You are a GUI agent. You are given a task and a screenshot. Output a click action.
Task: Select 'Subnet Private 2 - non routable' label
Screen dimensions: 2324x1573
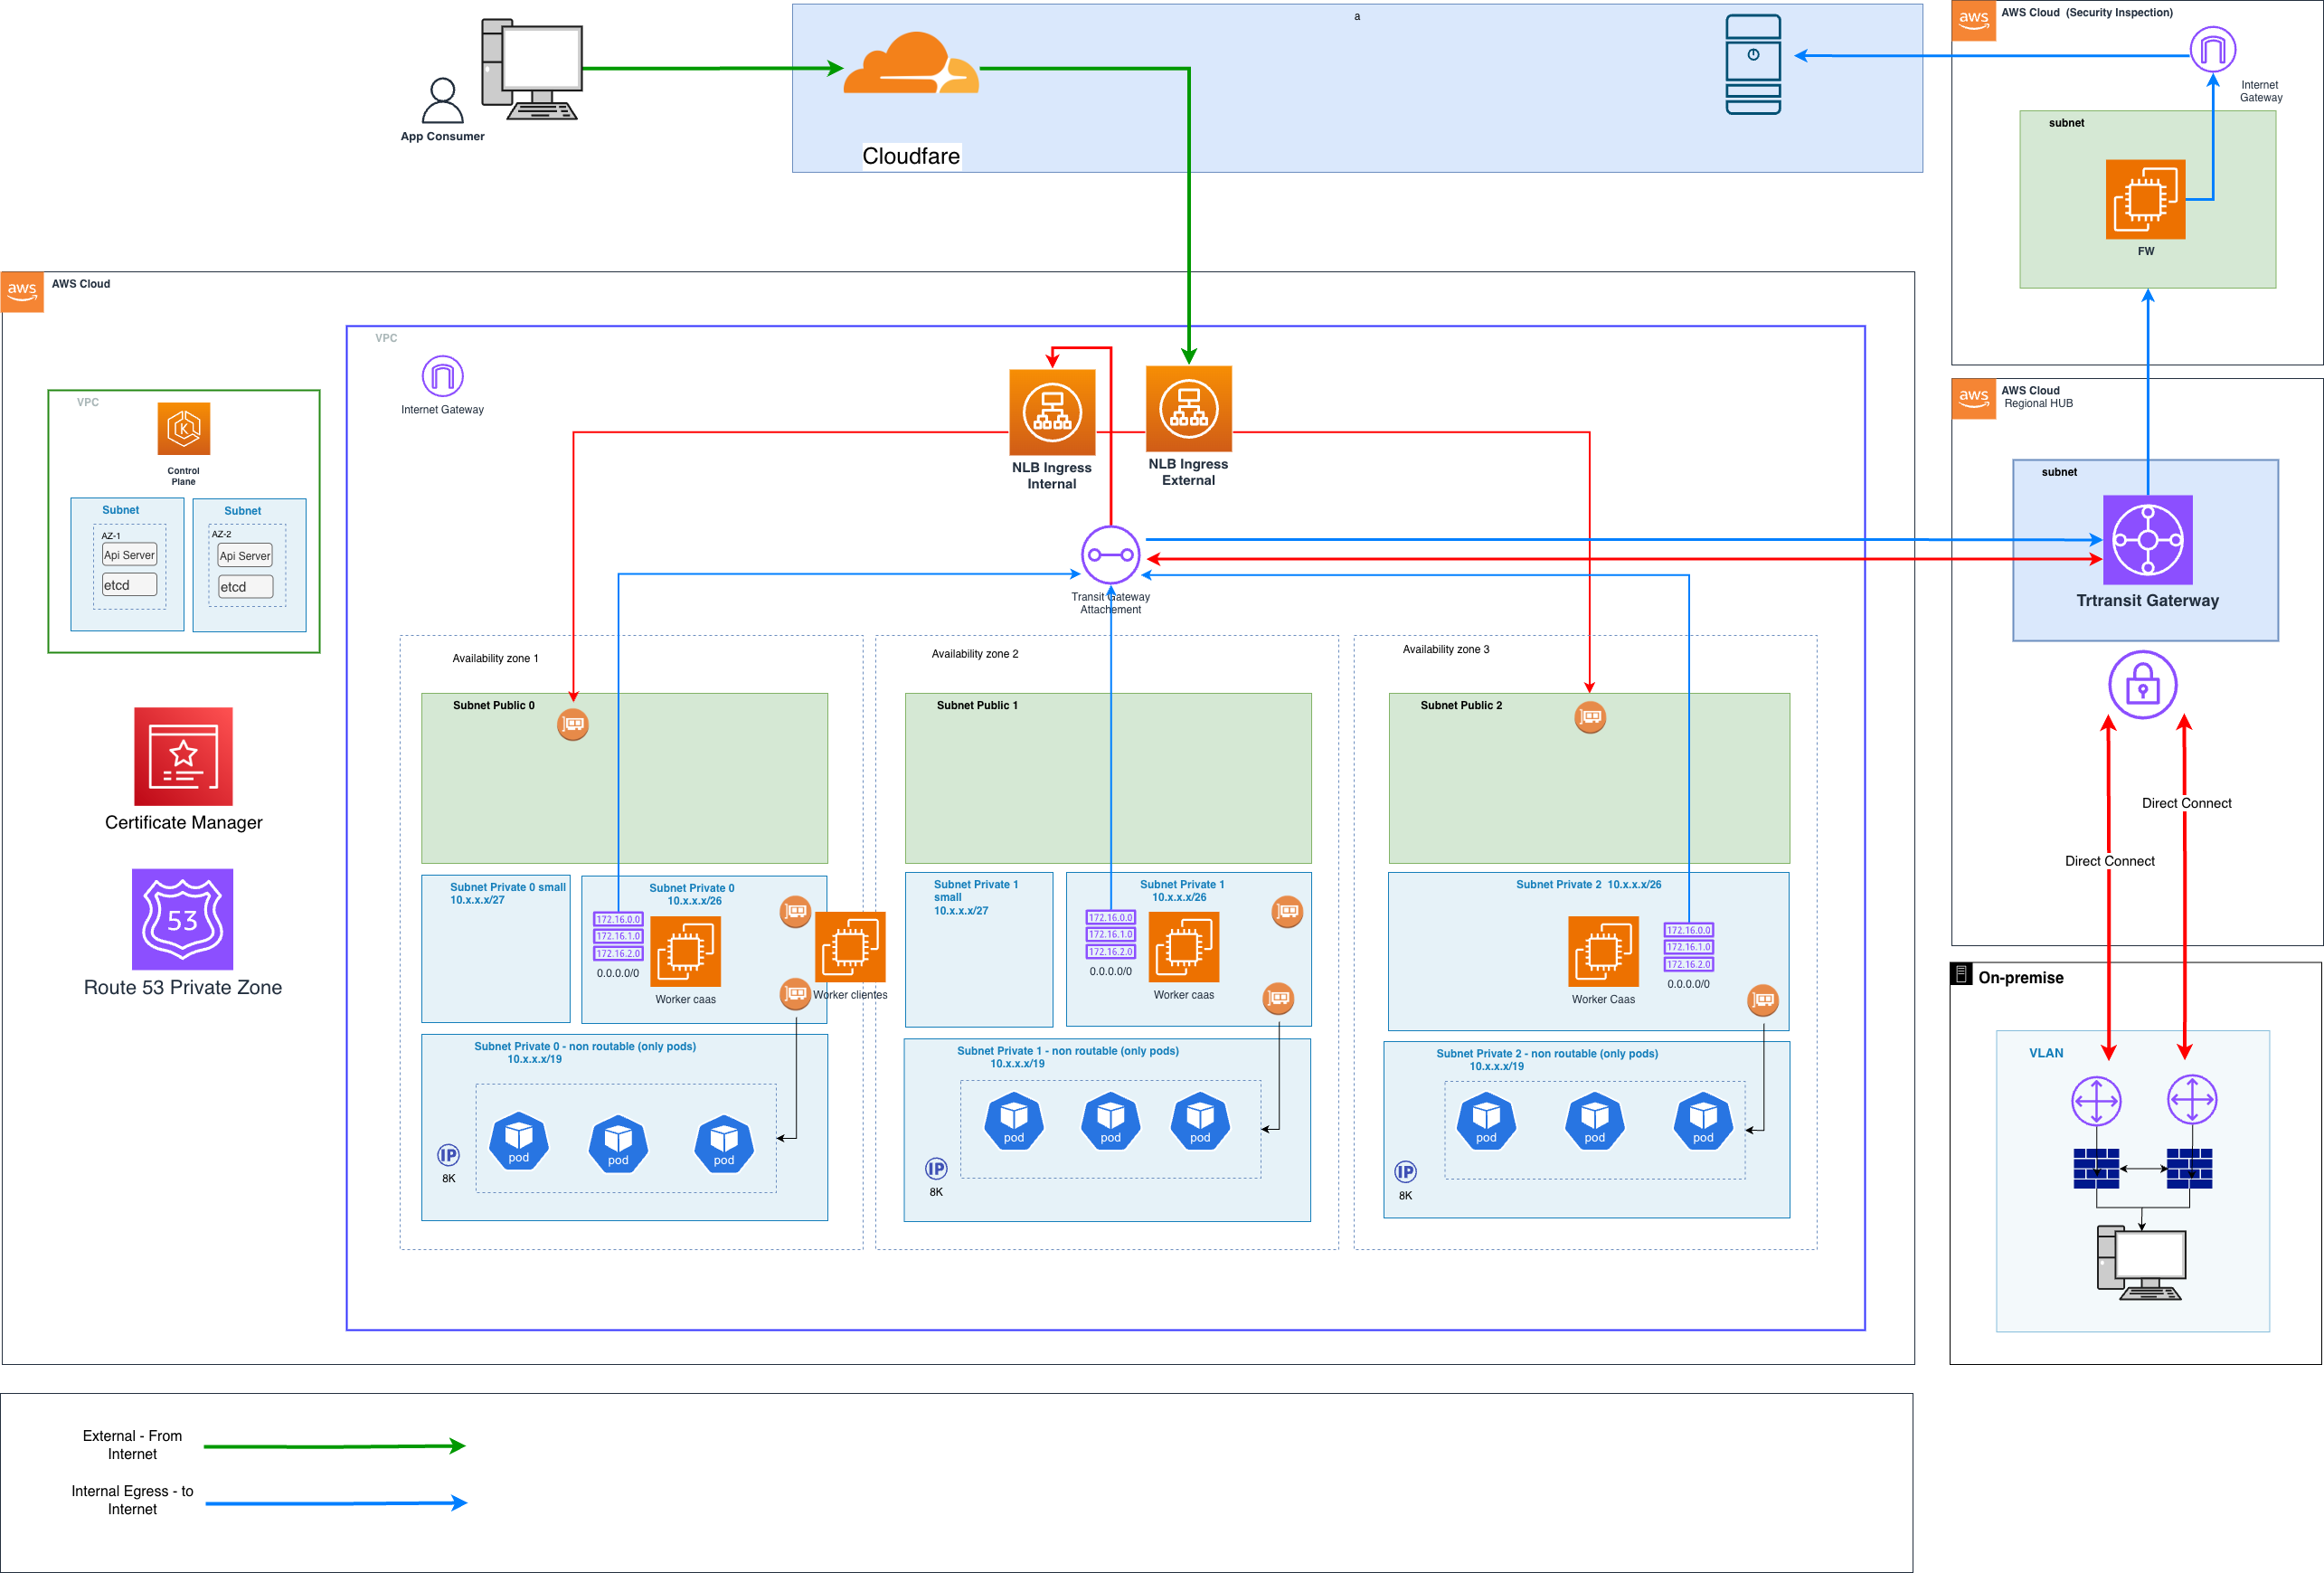[1547, 1053]
